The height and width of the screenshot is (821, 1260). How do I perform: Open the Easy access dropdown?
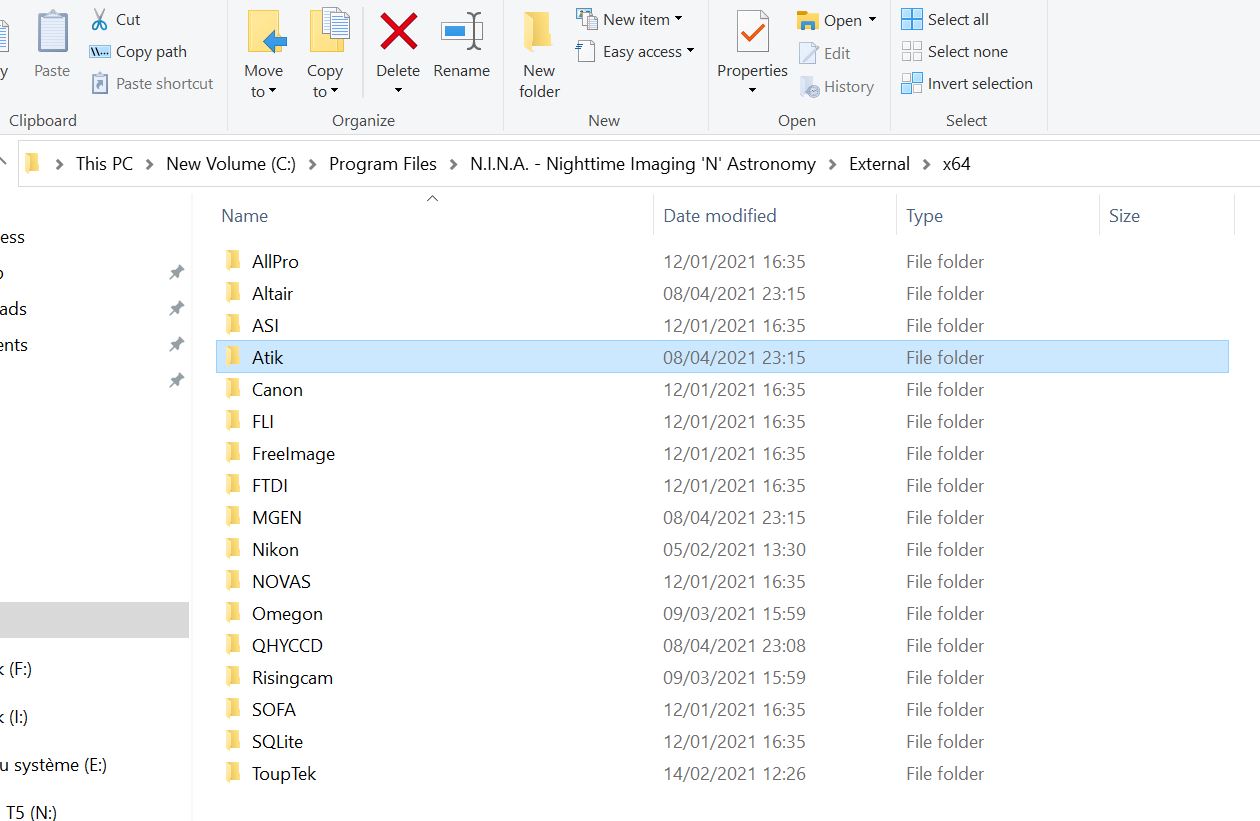[x=635, y=51]
